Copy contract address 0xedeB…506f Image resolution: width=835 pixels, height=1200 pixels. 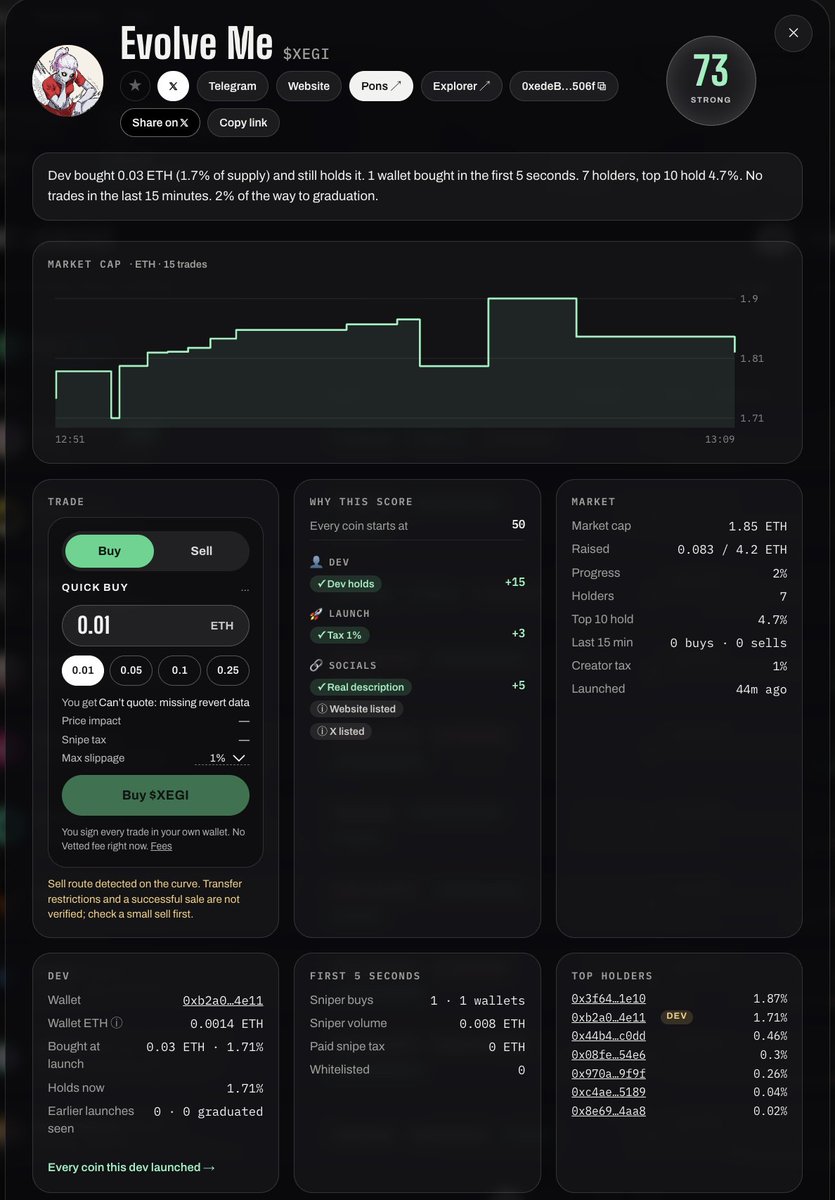(564, 86)
